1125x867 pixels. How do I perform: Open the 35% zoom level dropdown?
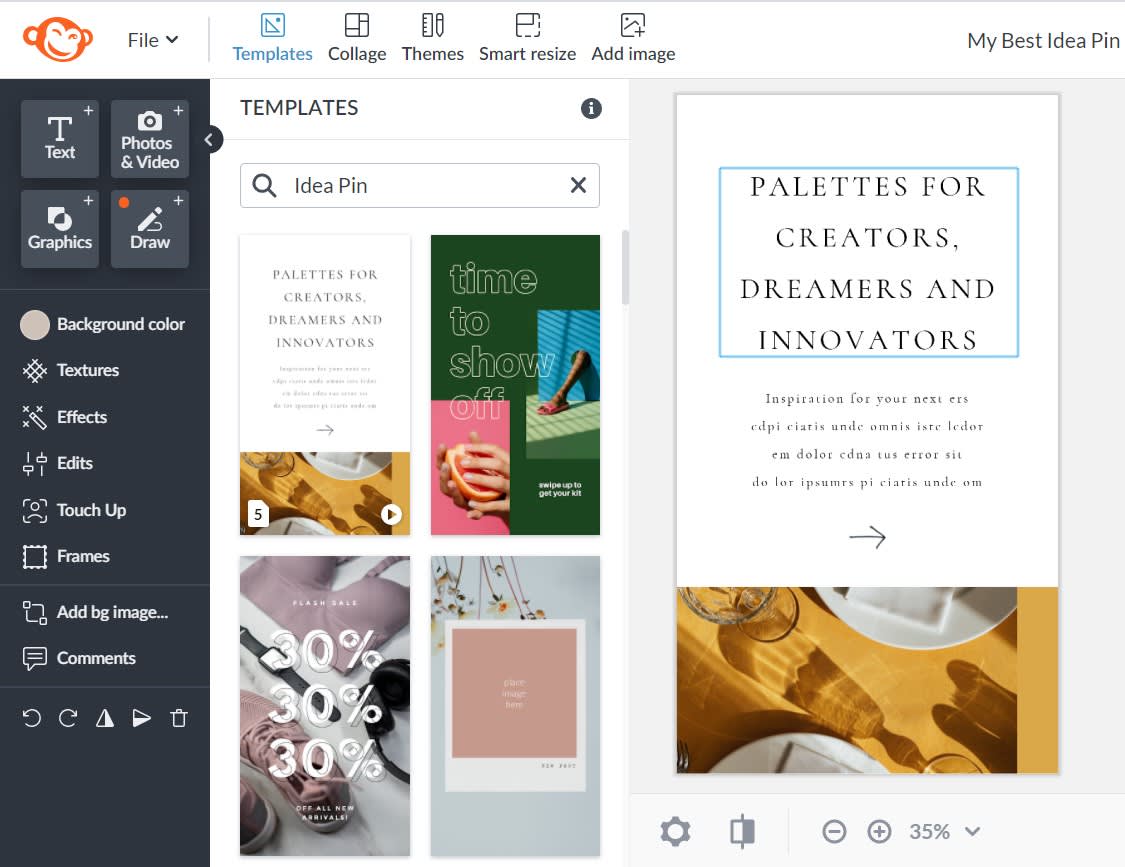coord(944,832)
